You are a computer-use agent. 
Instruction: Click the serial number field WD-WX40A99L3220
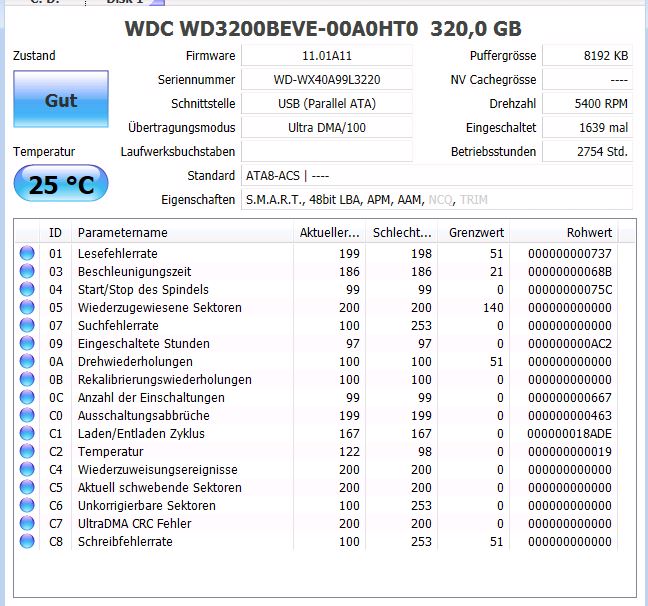[x=327, y=80]
